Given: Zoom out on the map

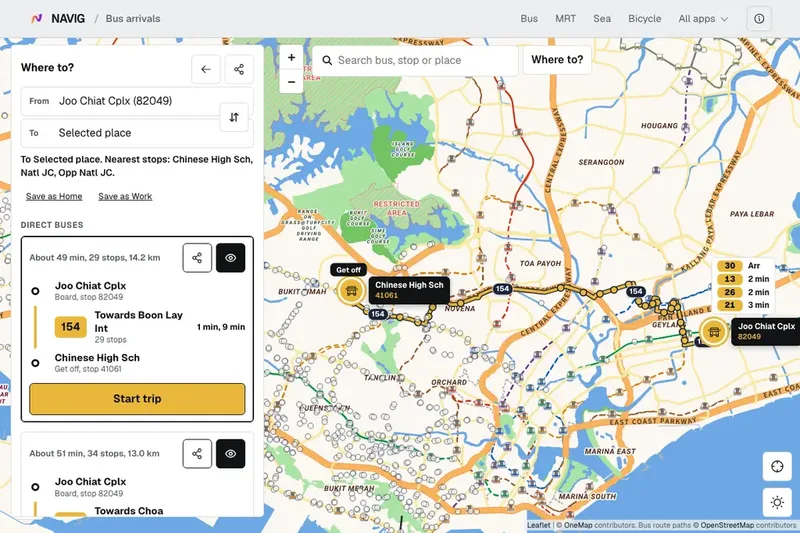Looking at the screenshot, I should 291,82.
